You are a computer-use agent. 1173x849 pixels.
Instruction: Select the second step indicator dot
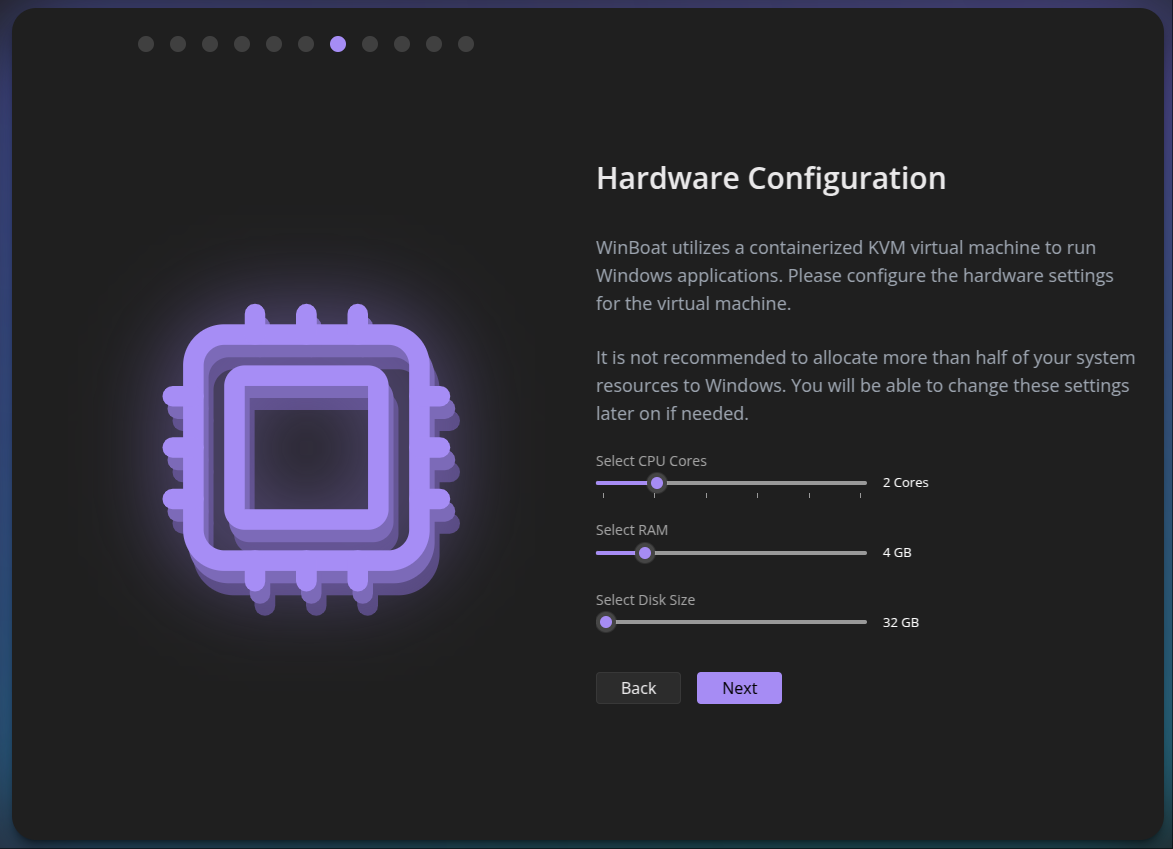point(178,44)
